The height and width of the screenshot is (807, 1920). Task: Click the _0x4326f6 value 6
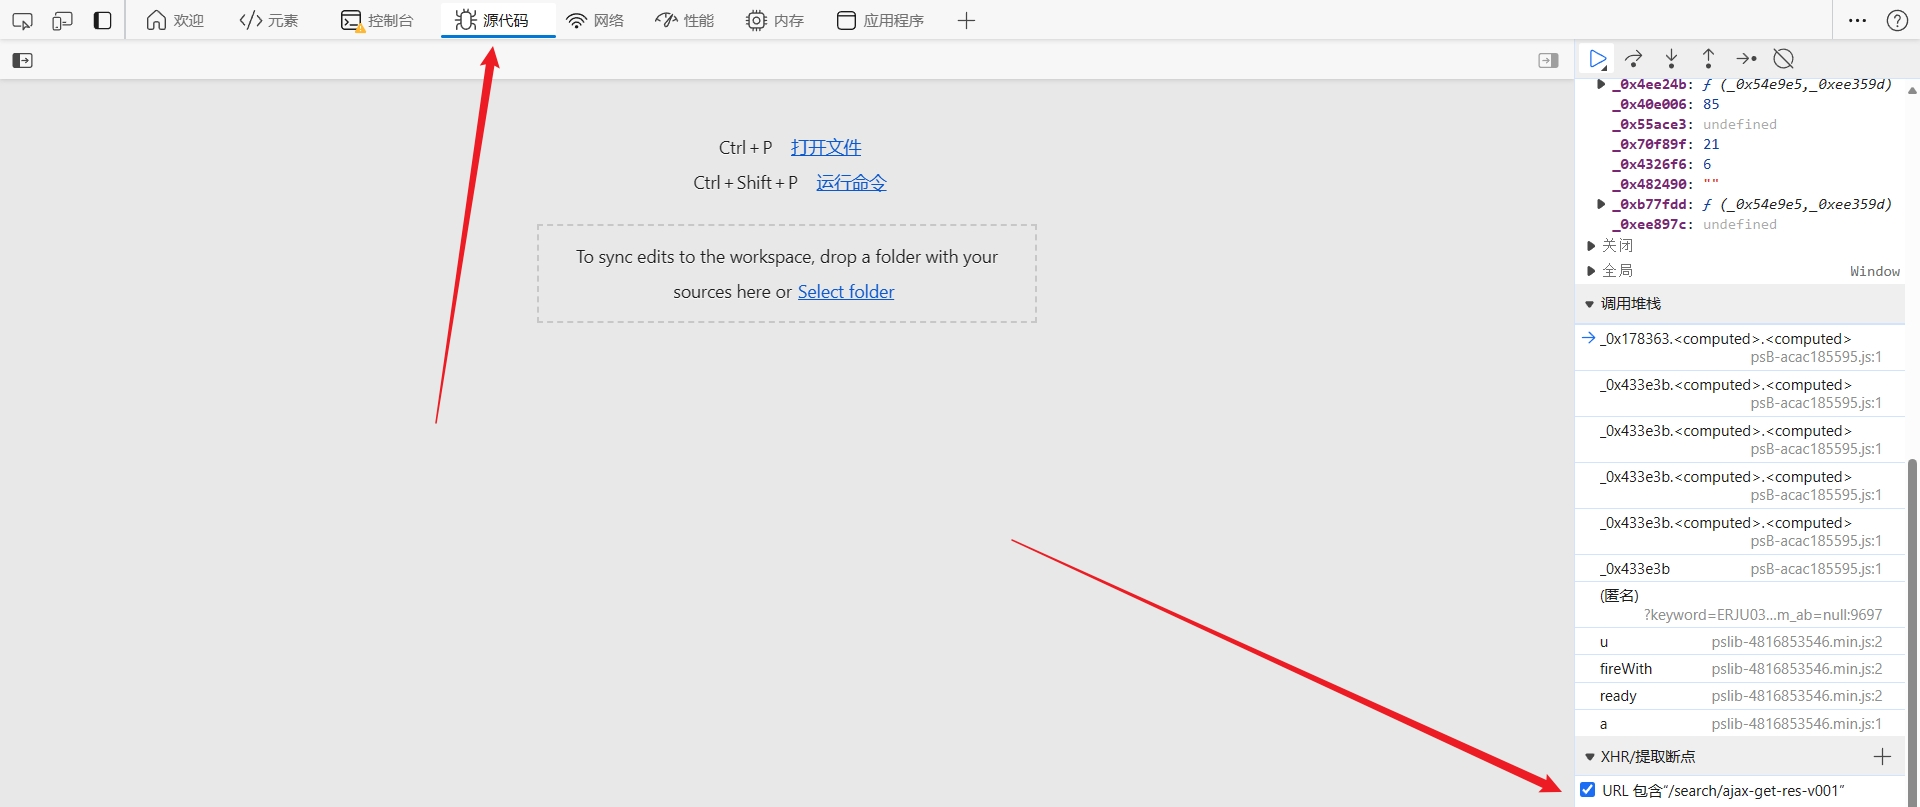[x=1707, y=164]
